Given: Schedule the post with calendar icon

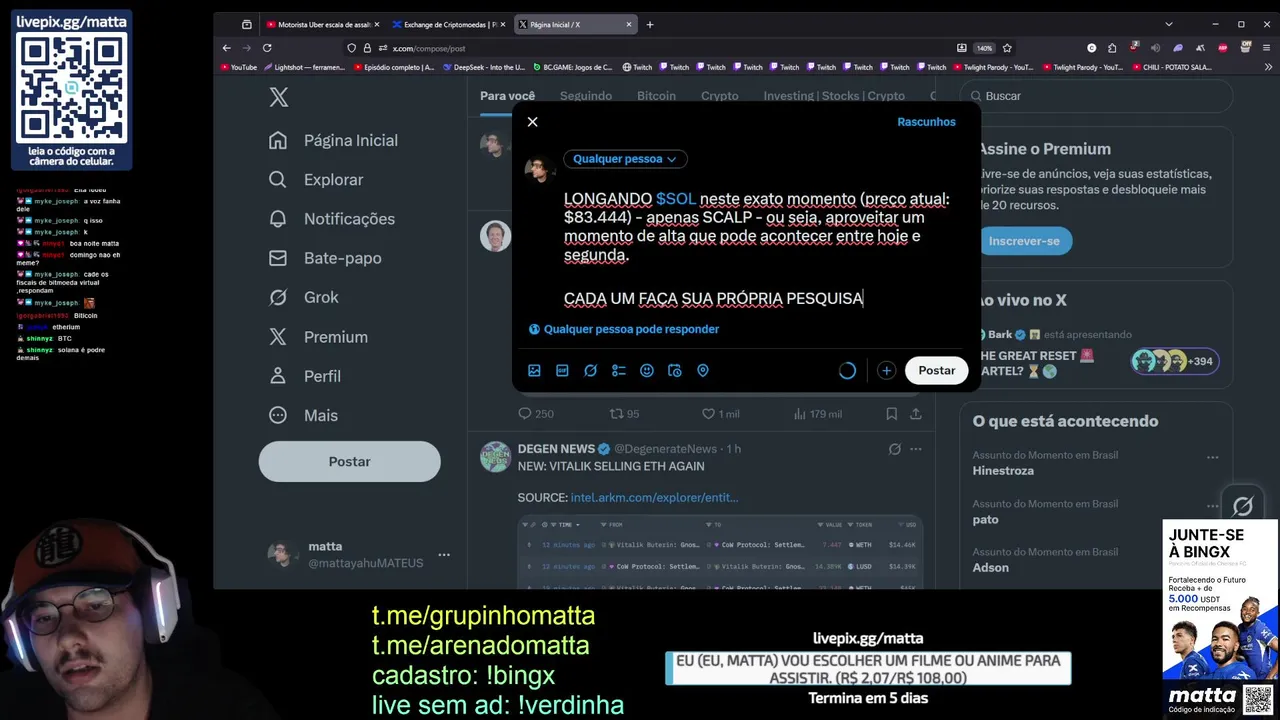Looking at the screenshot, I should [674, 371].
